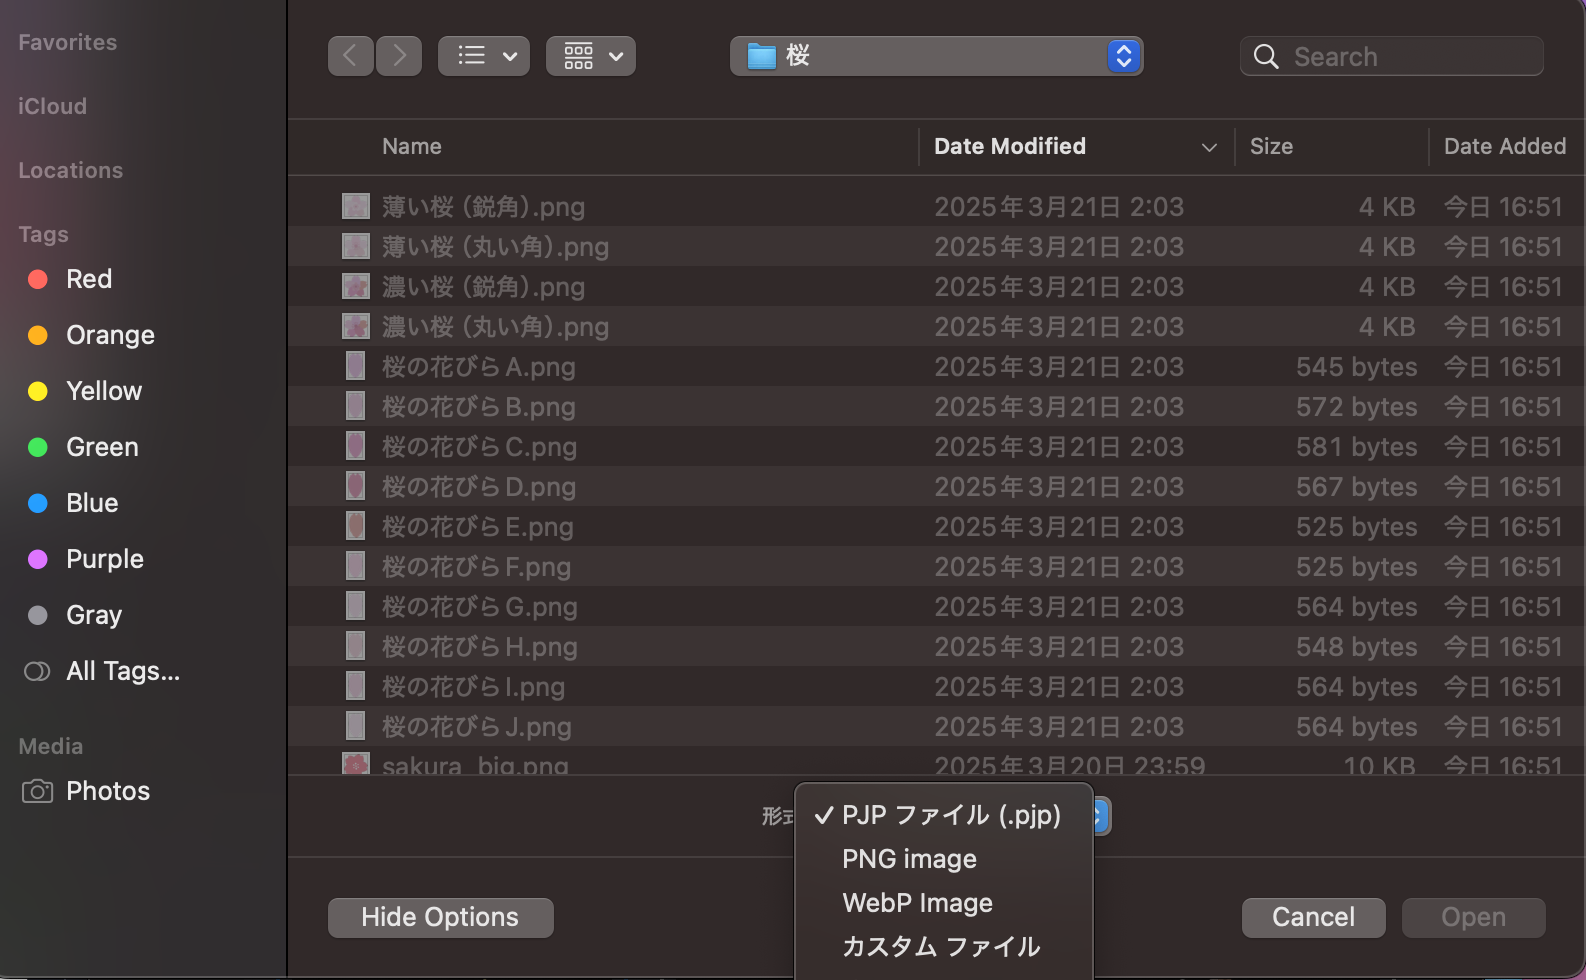Toggle the Date Modified sort order chevron
This screenshot has height=980, width=1586.
pos(1209,147)
